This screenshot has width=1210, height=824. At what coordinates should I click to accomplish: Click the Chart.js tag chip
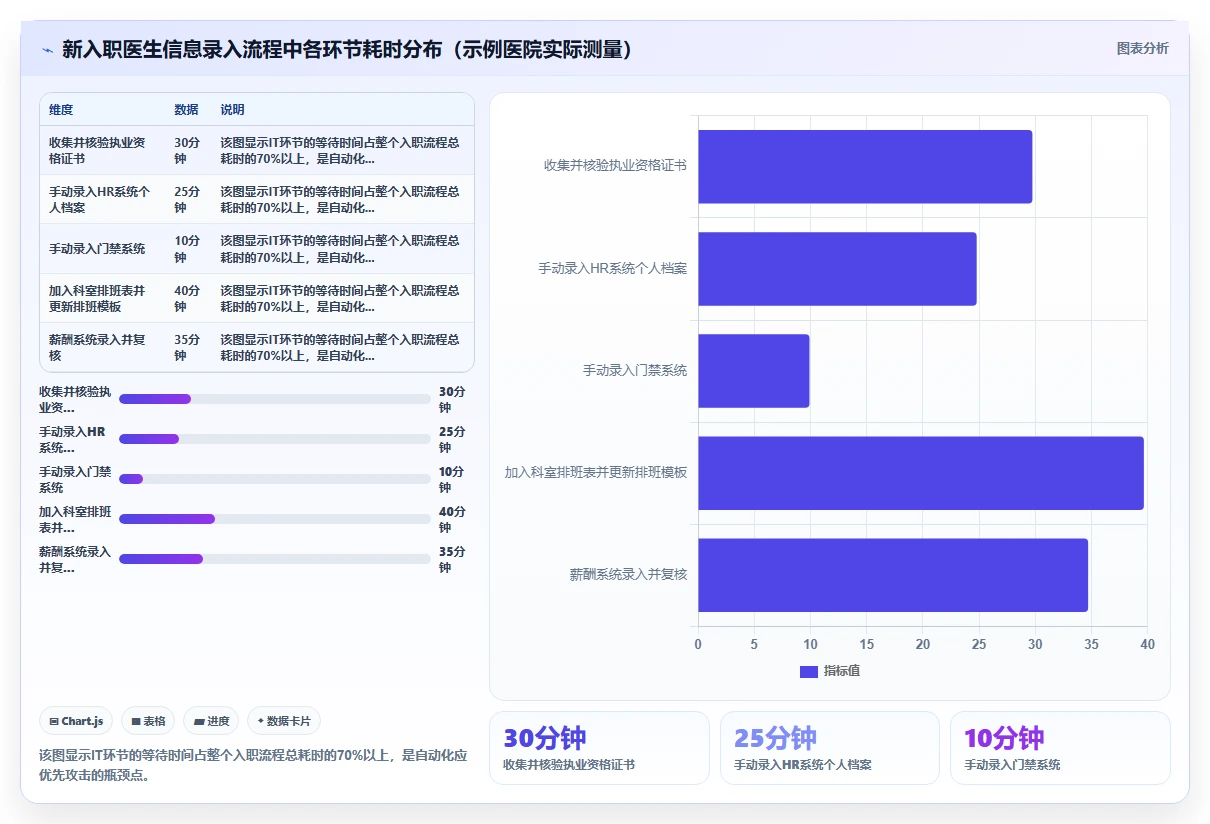[76, 721]
